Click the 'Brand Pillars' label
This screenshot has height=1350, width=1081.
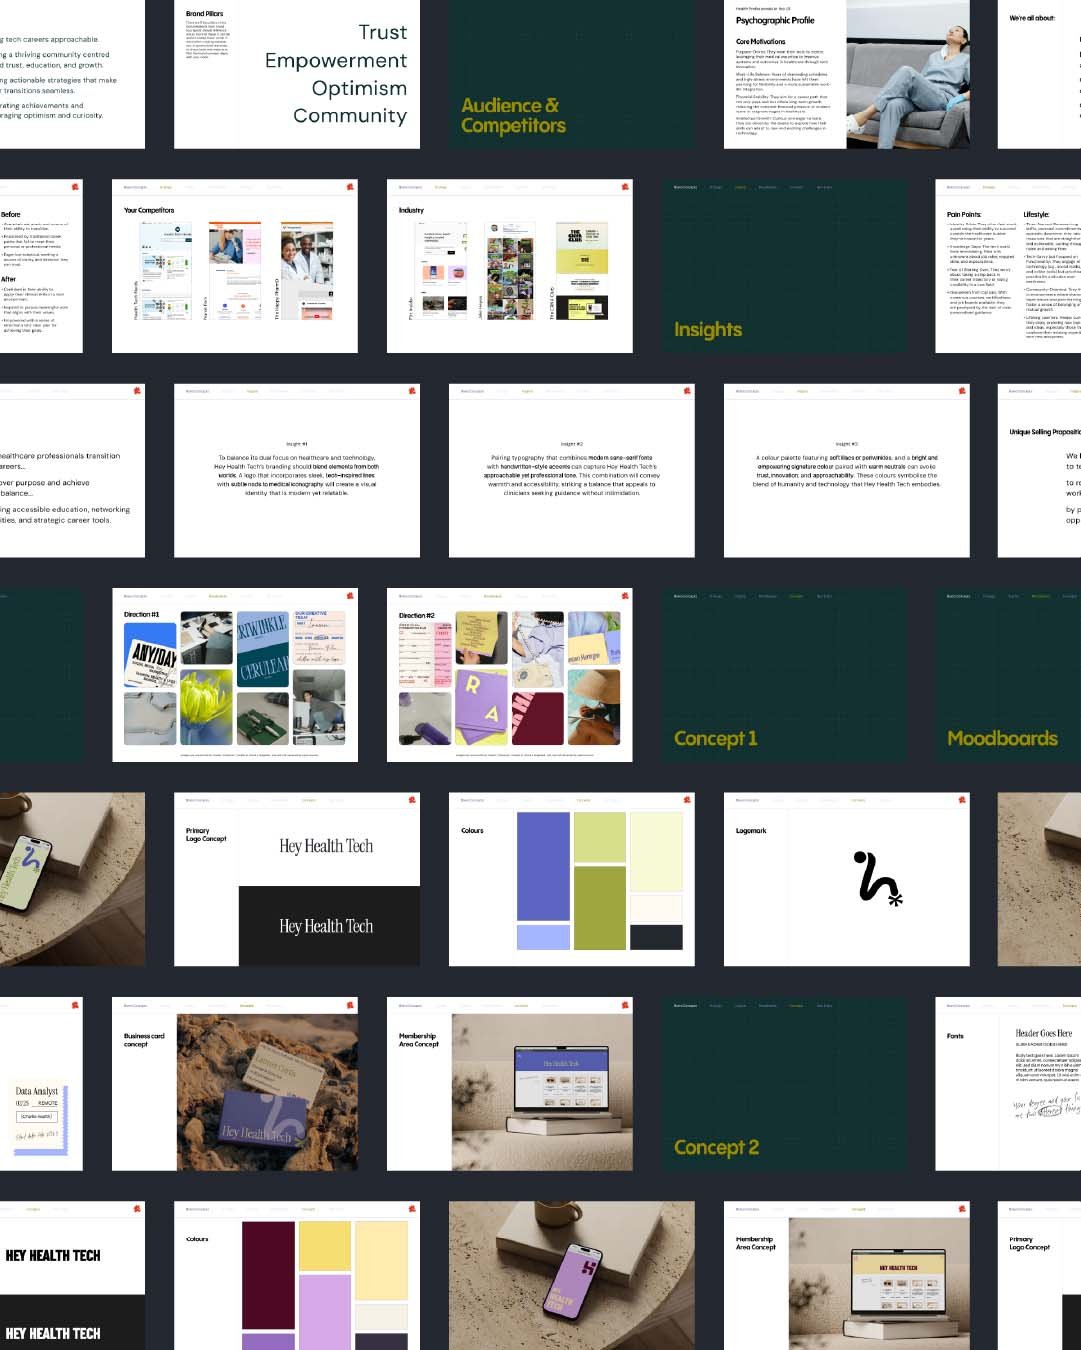(x=205, y=14)
